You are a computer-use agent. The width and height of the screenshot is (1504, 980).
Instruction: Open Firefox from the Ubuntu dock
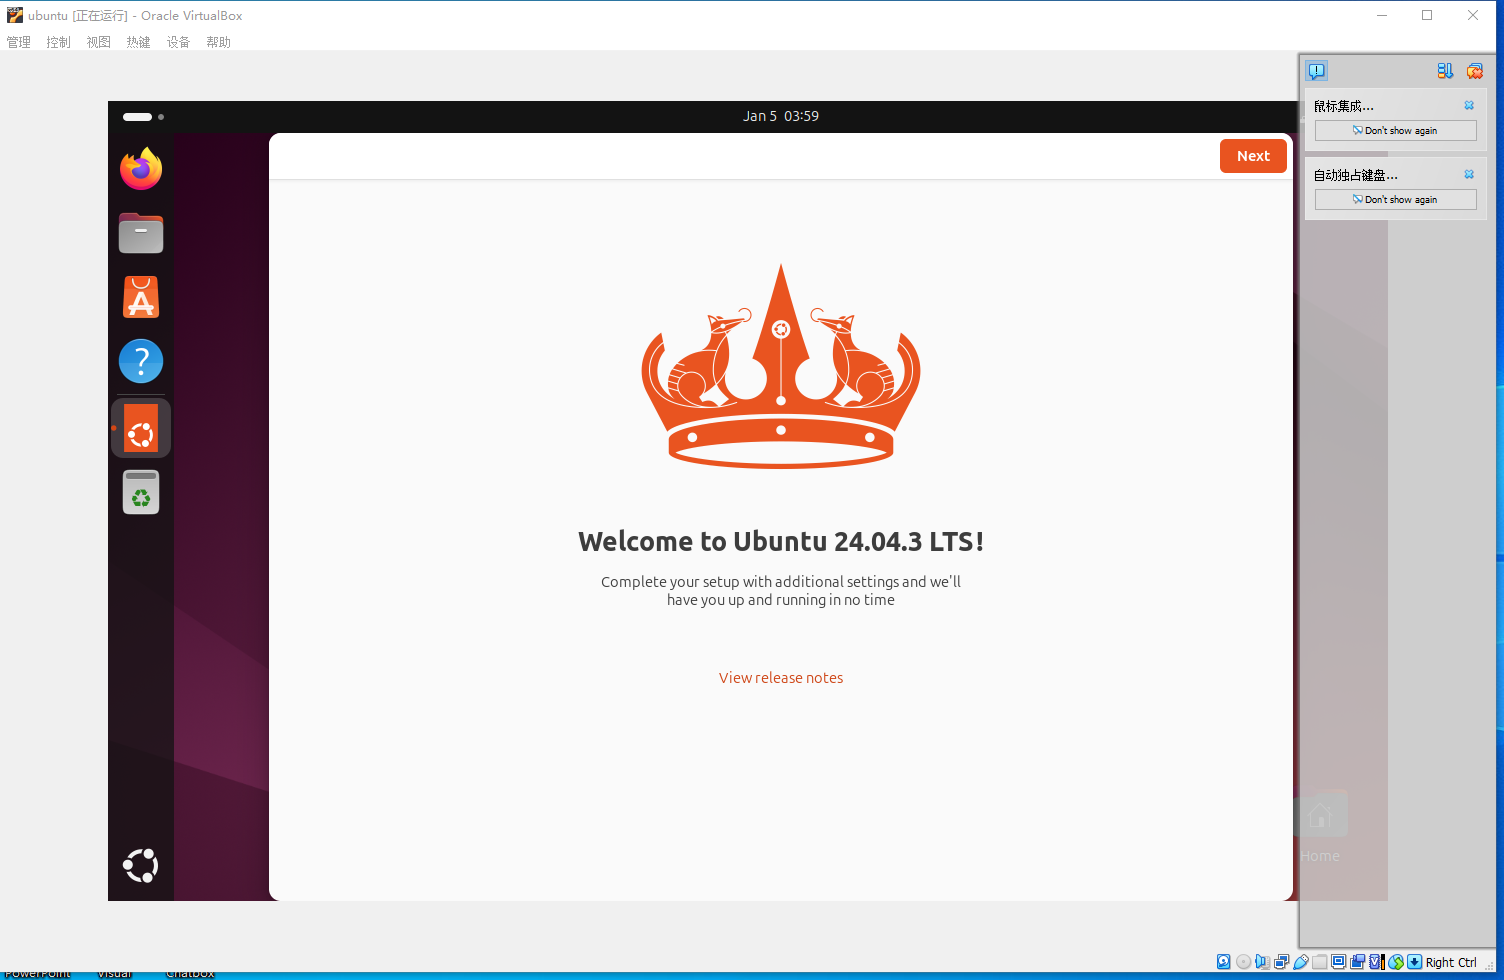point(141,169)
